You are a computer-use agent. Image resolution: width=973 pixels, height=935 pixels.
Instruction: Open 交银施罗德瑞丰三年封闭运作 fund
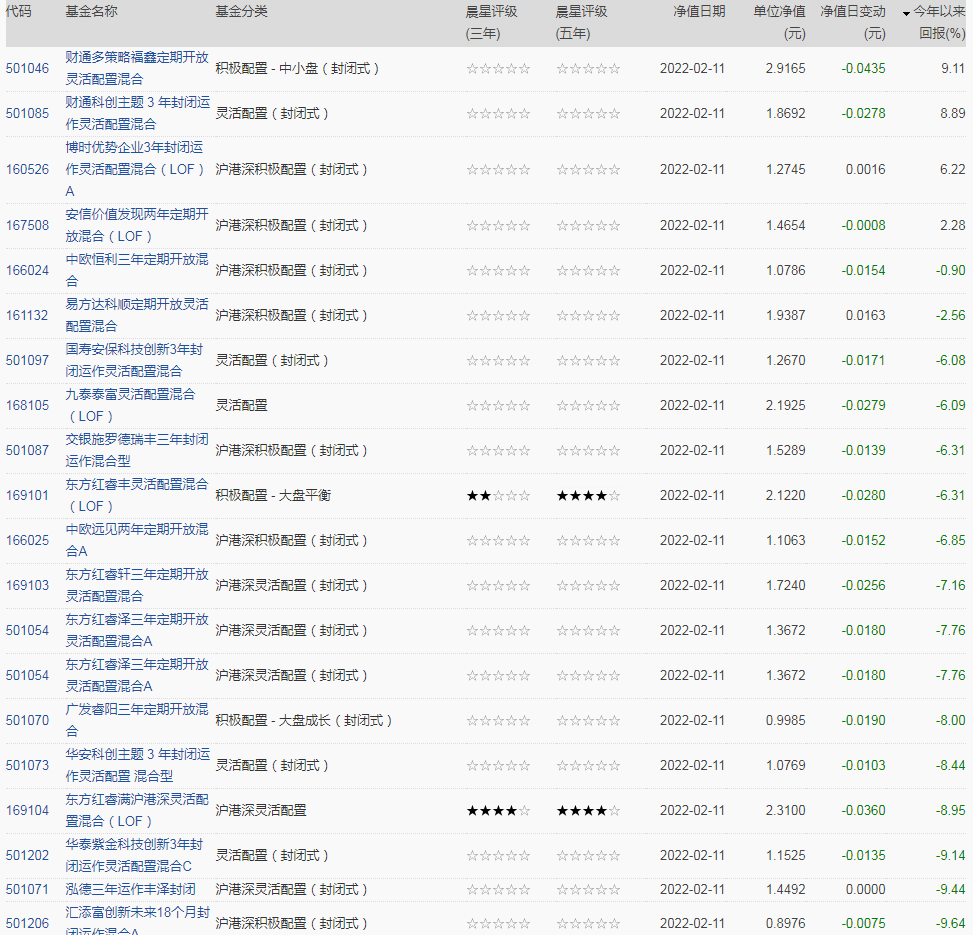point(137,450)
